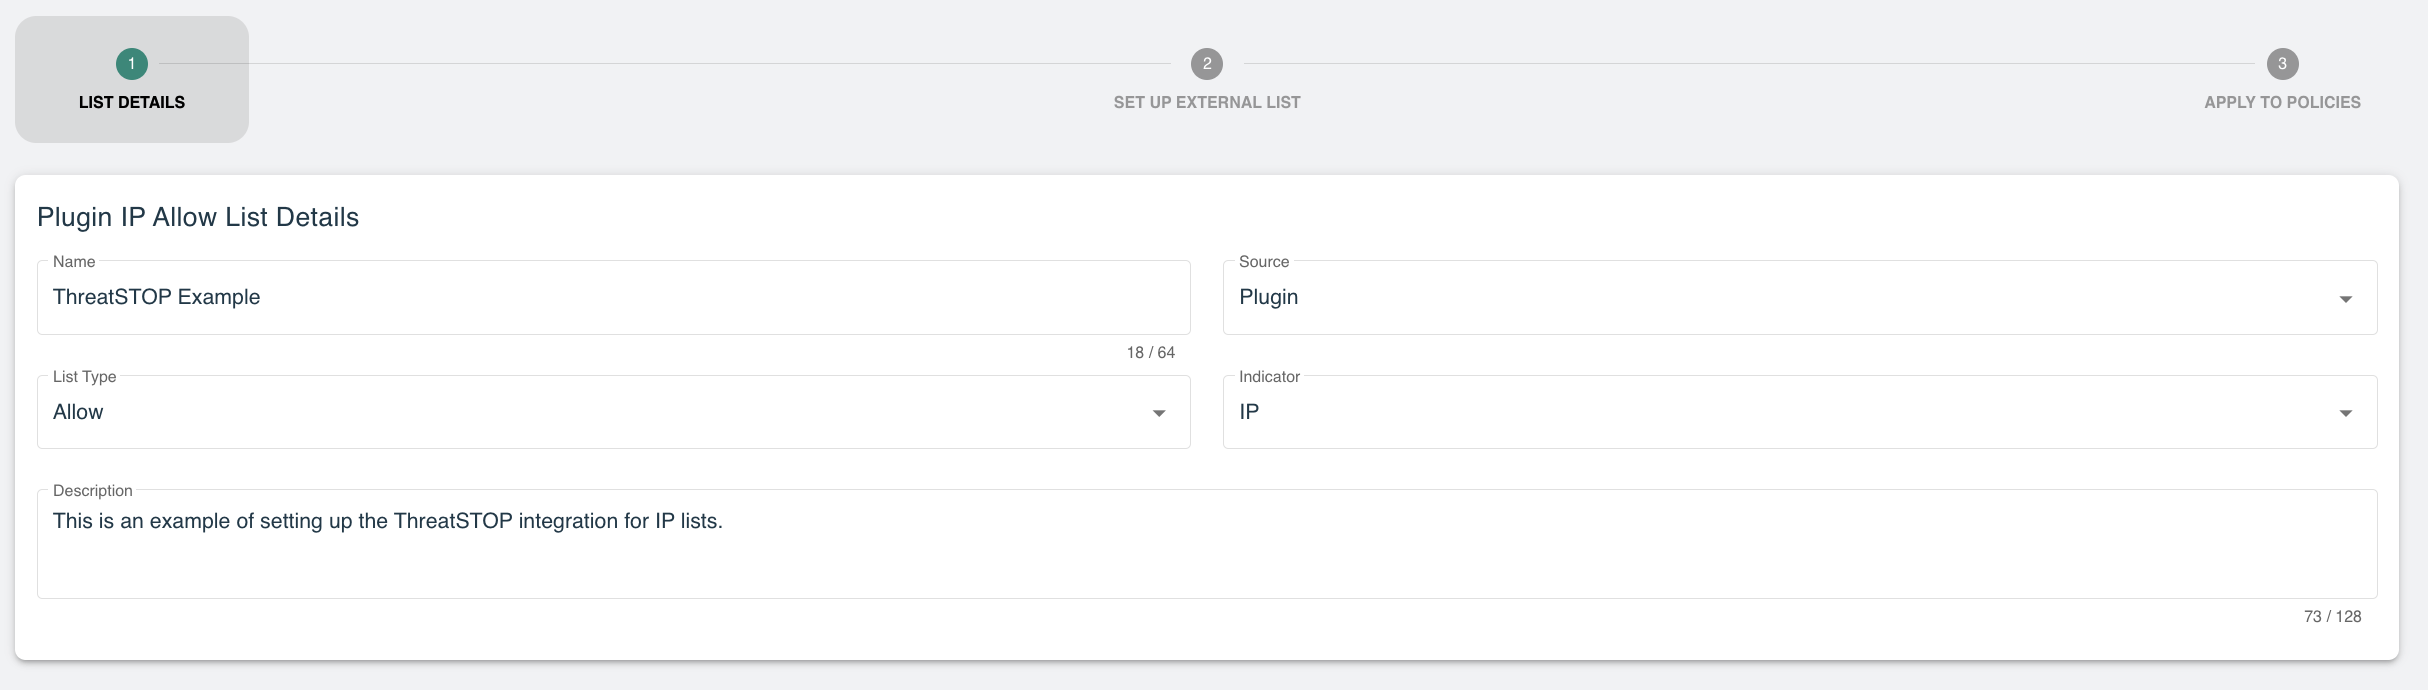Click the step 3 circle icon
The image size is (2428, 690).
point(2281,64)
